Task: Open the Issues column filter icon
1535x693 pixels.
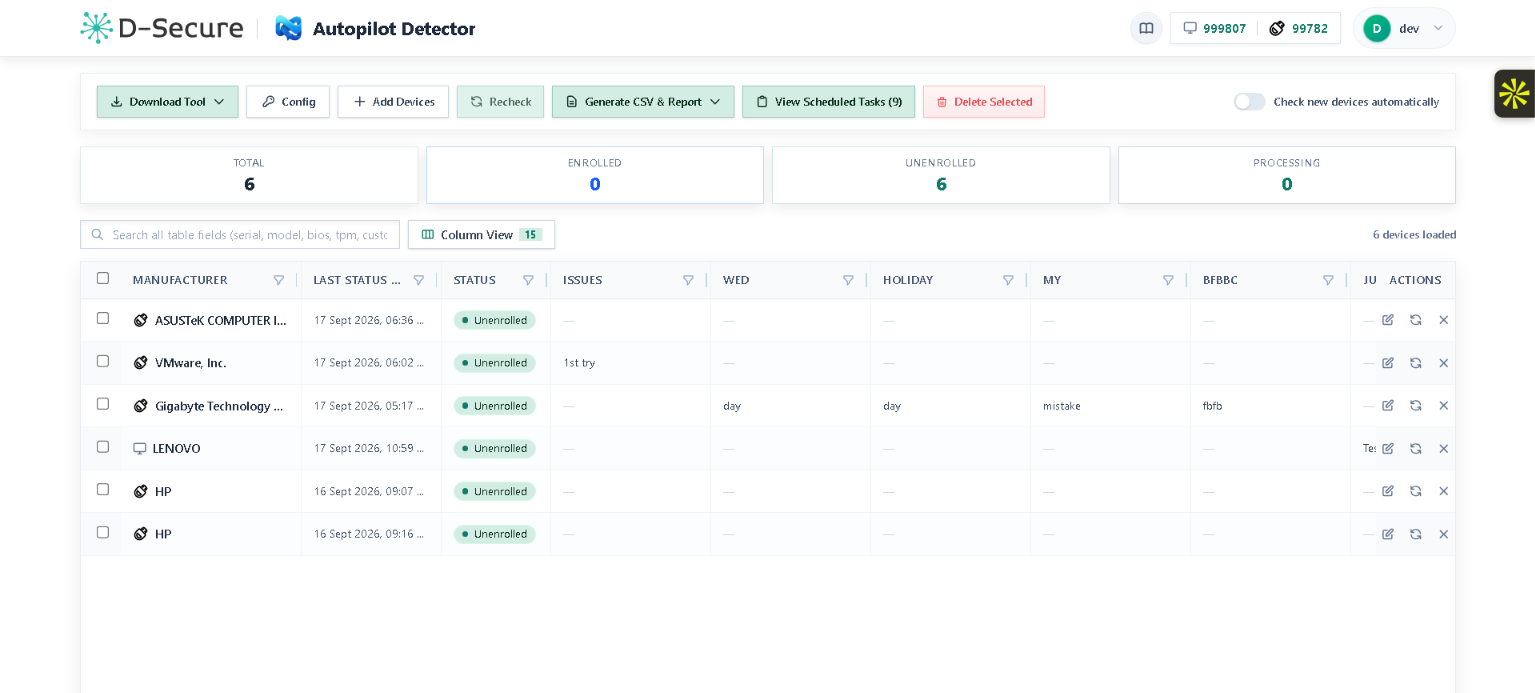Action: pyautogui.click(x=688, y=280)
